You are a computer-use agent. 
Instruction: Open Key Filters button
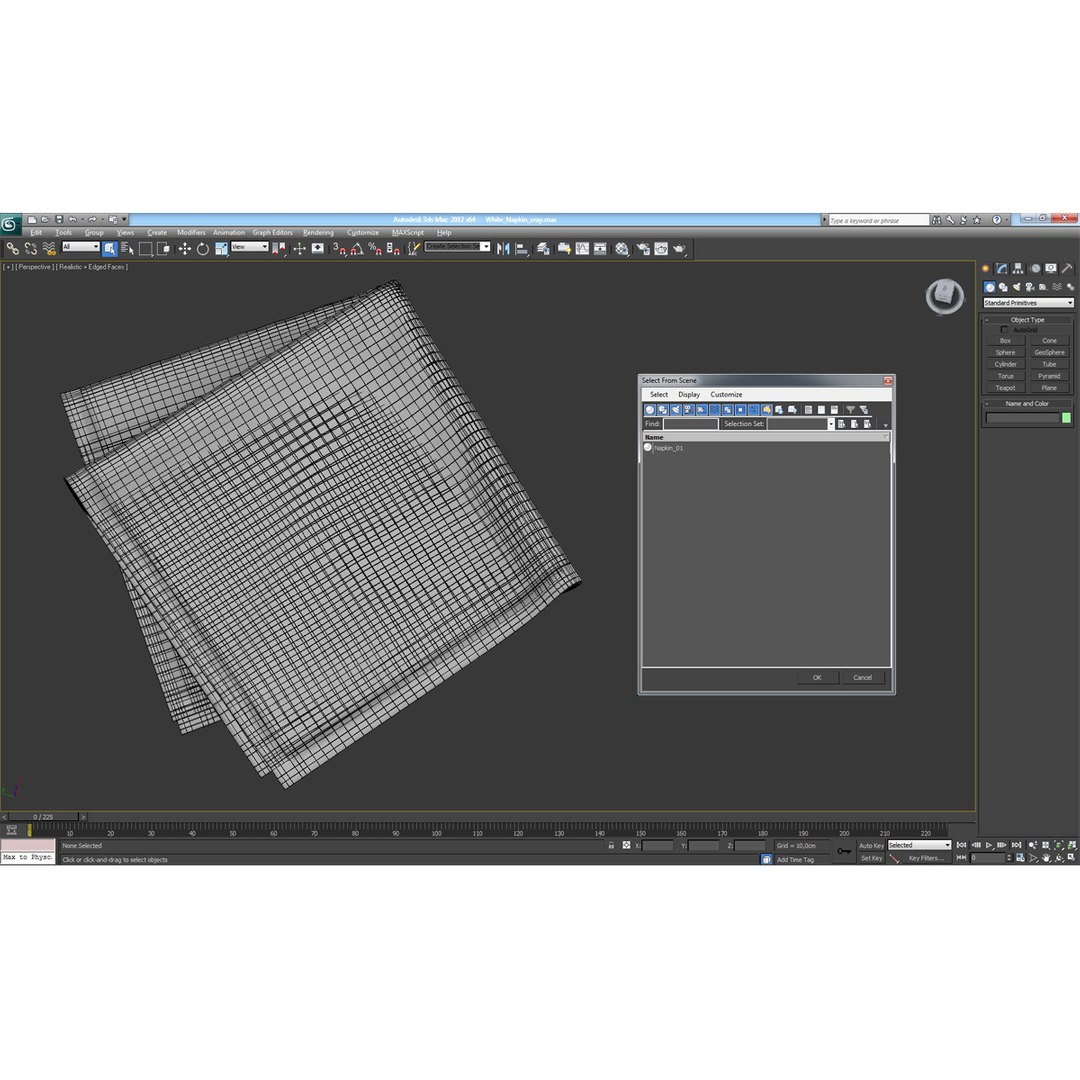[x=926, y=858]
